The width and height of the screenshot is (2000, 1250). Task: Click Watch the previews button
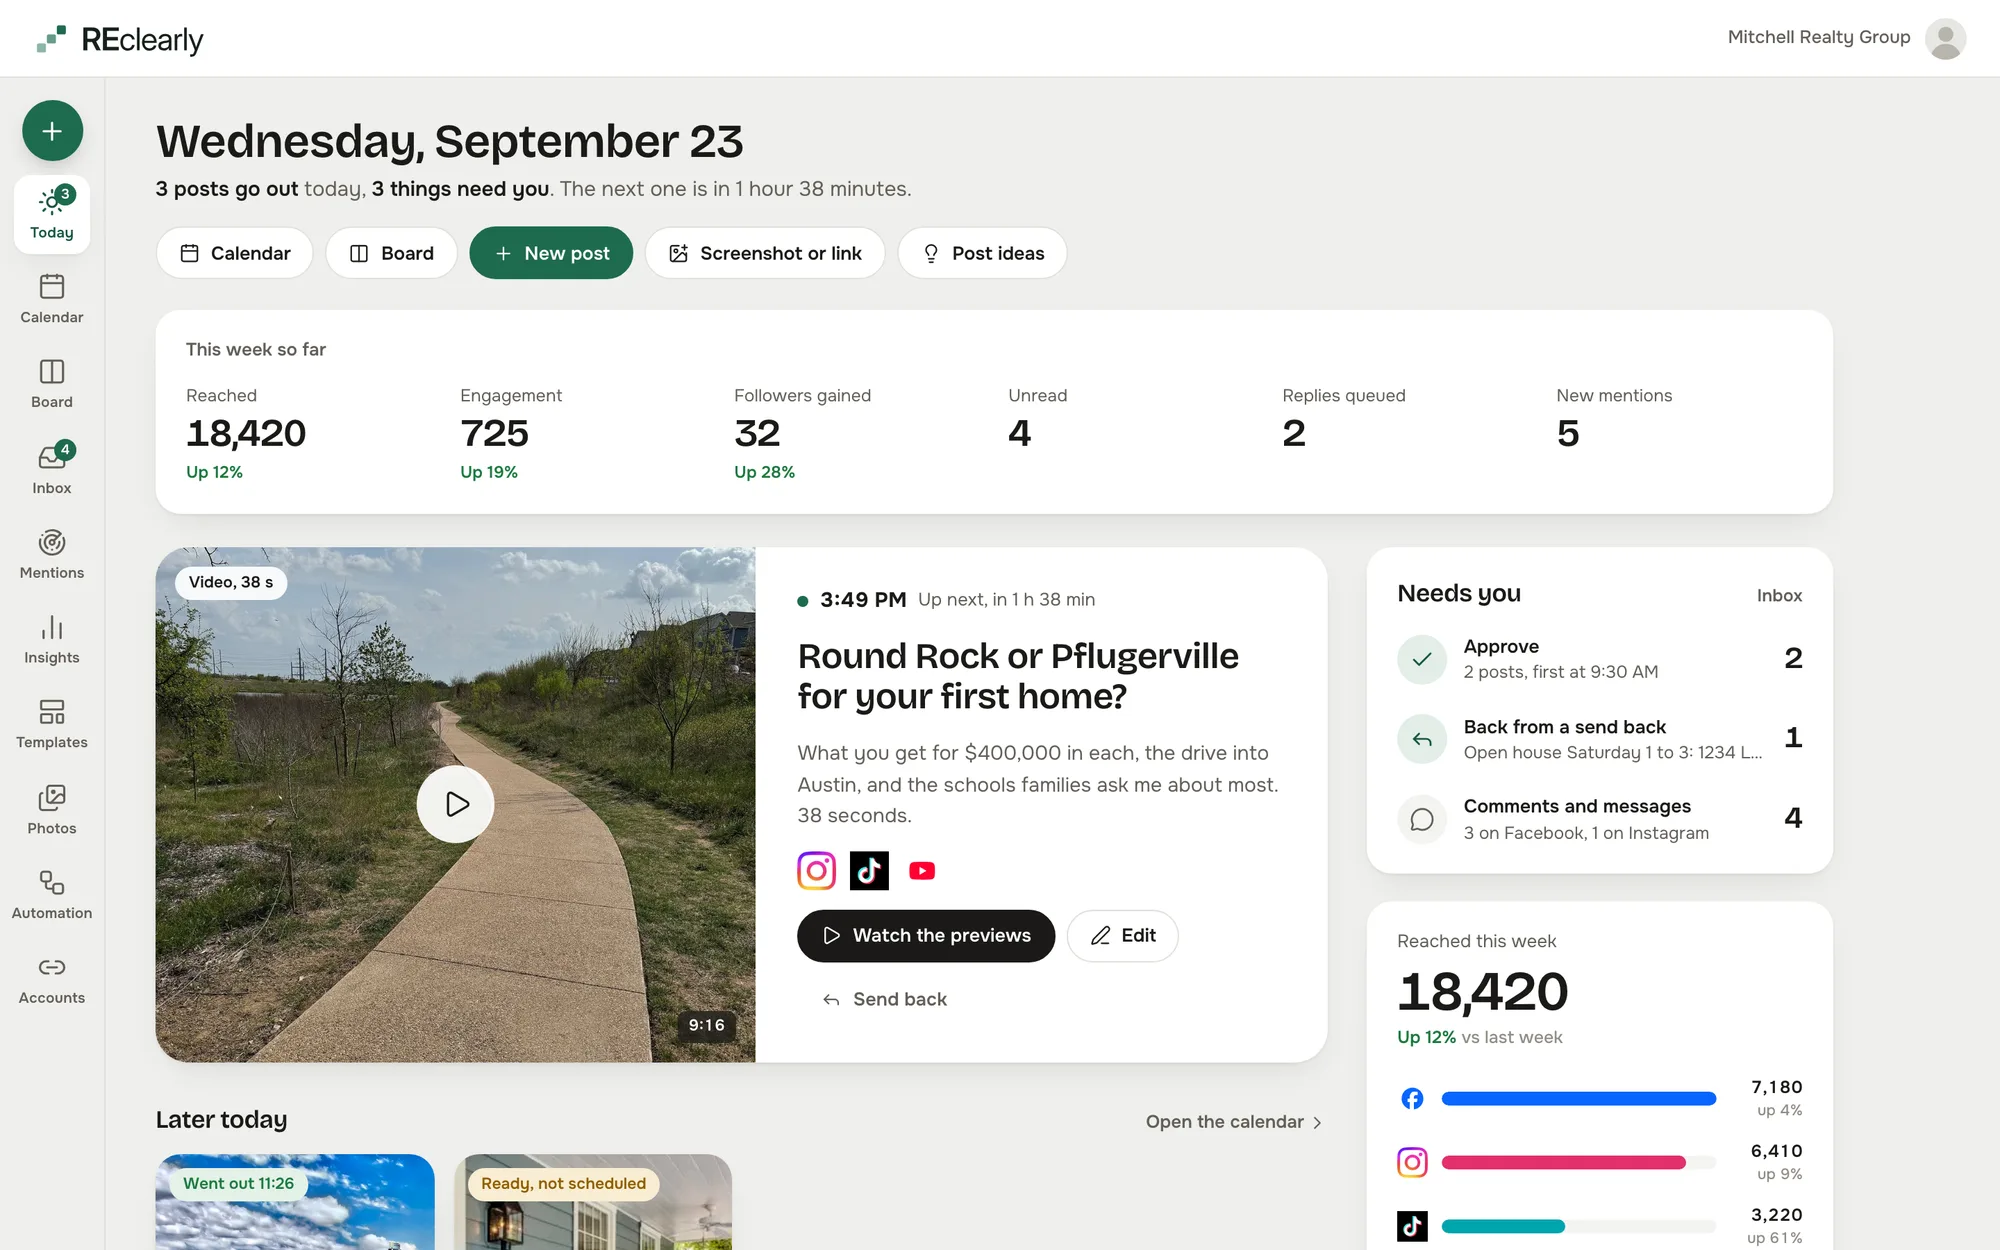coord(926,936)
